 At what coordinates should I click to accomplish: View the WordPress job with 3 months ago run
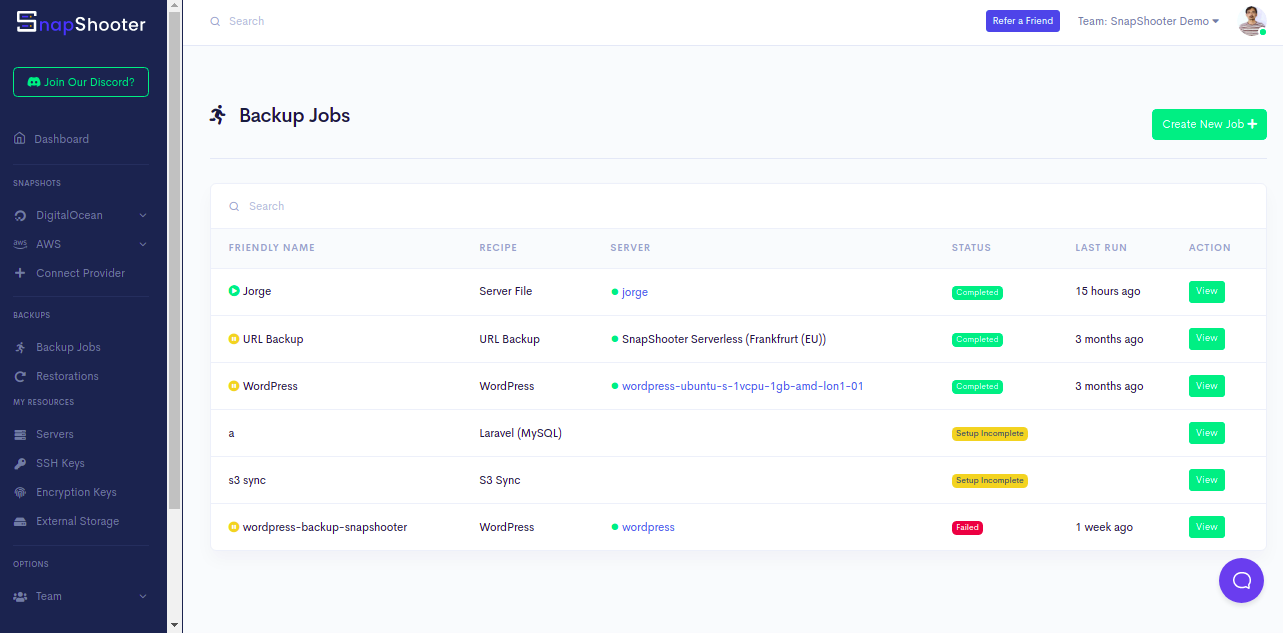[x=1207, y=386]
